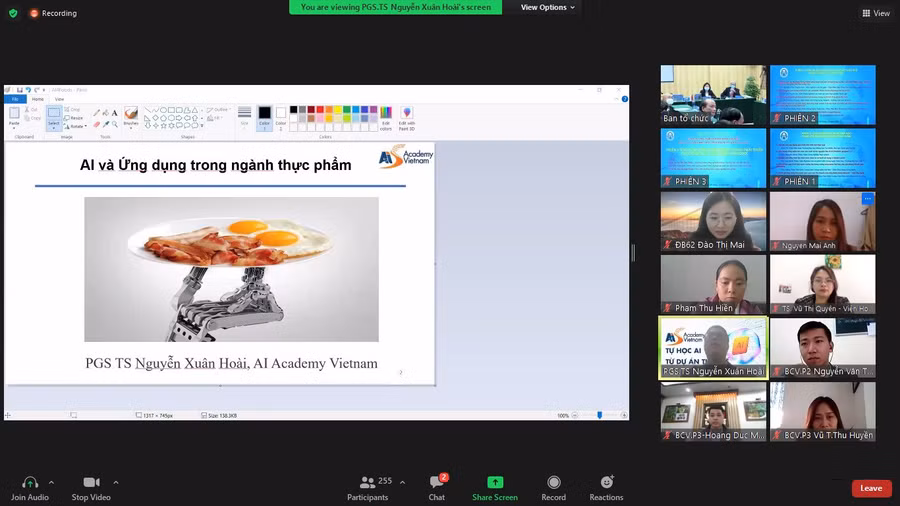Click Edit with Paint 3D icon
900x506 pixels.
click(x=406, y=117)
